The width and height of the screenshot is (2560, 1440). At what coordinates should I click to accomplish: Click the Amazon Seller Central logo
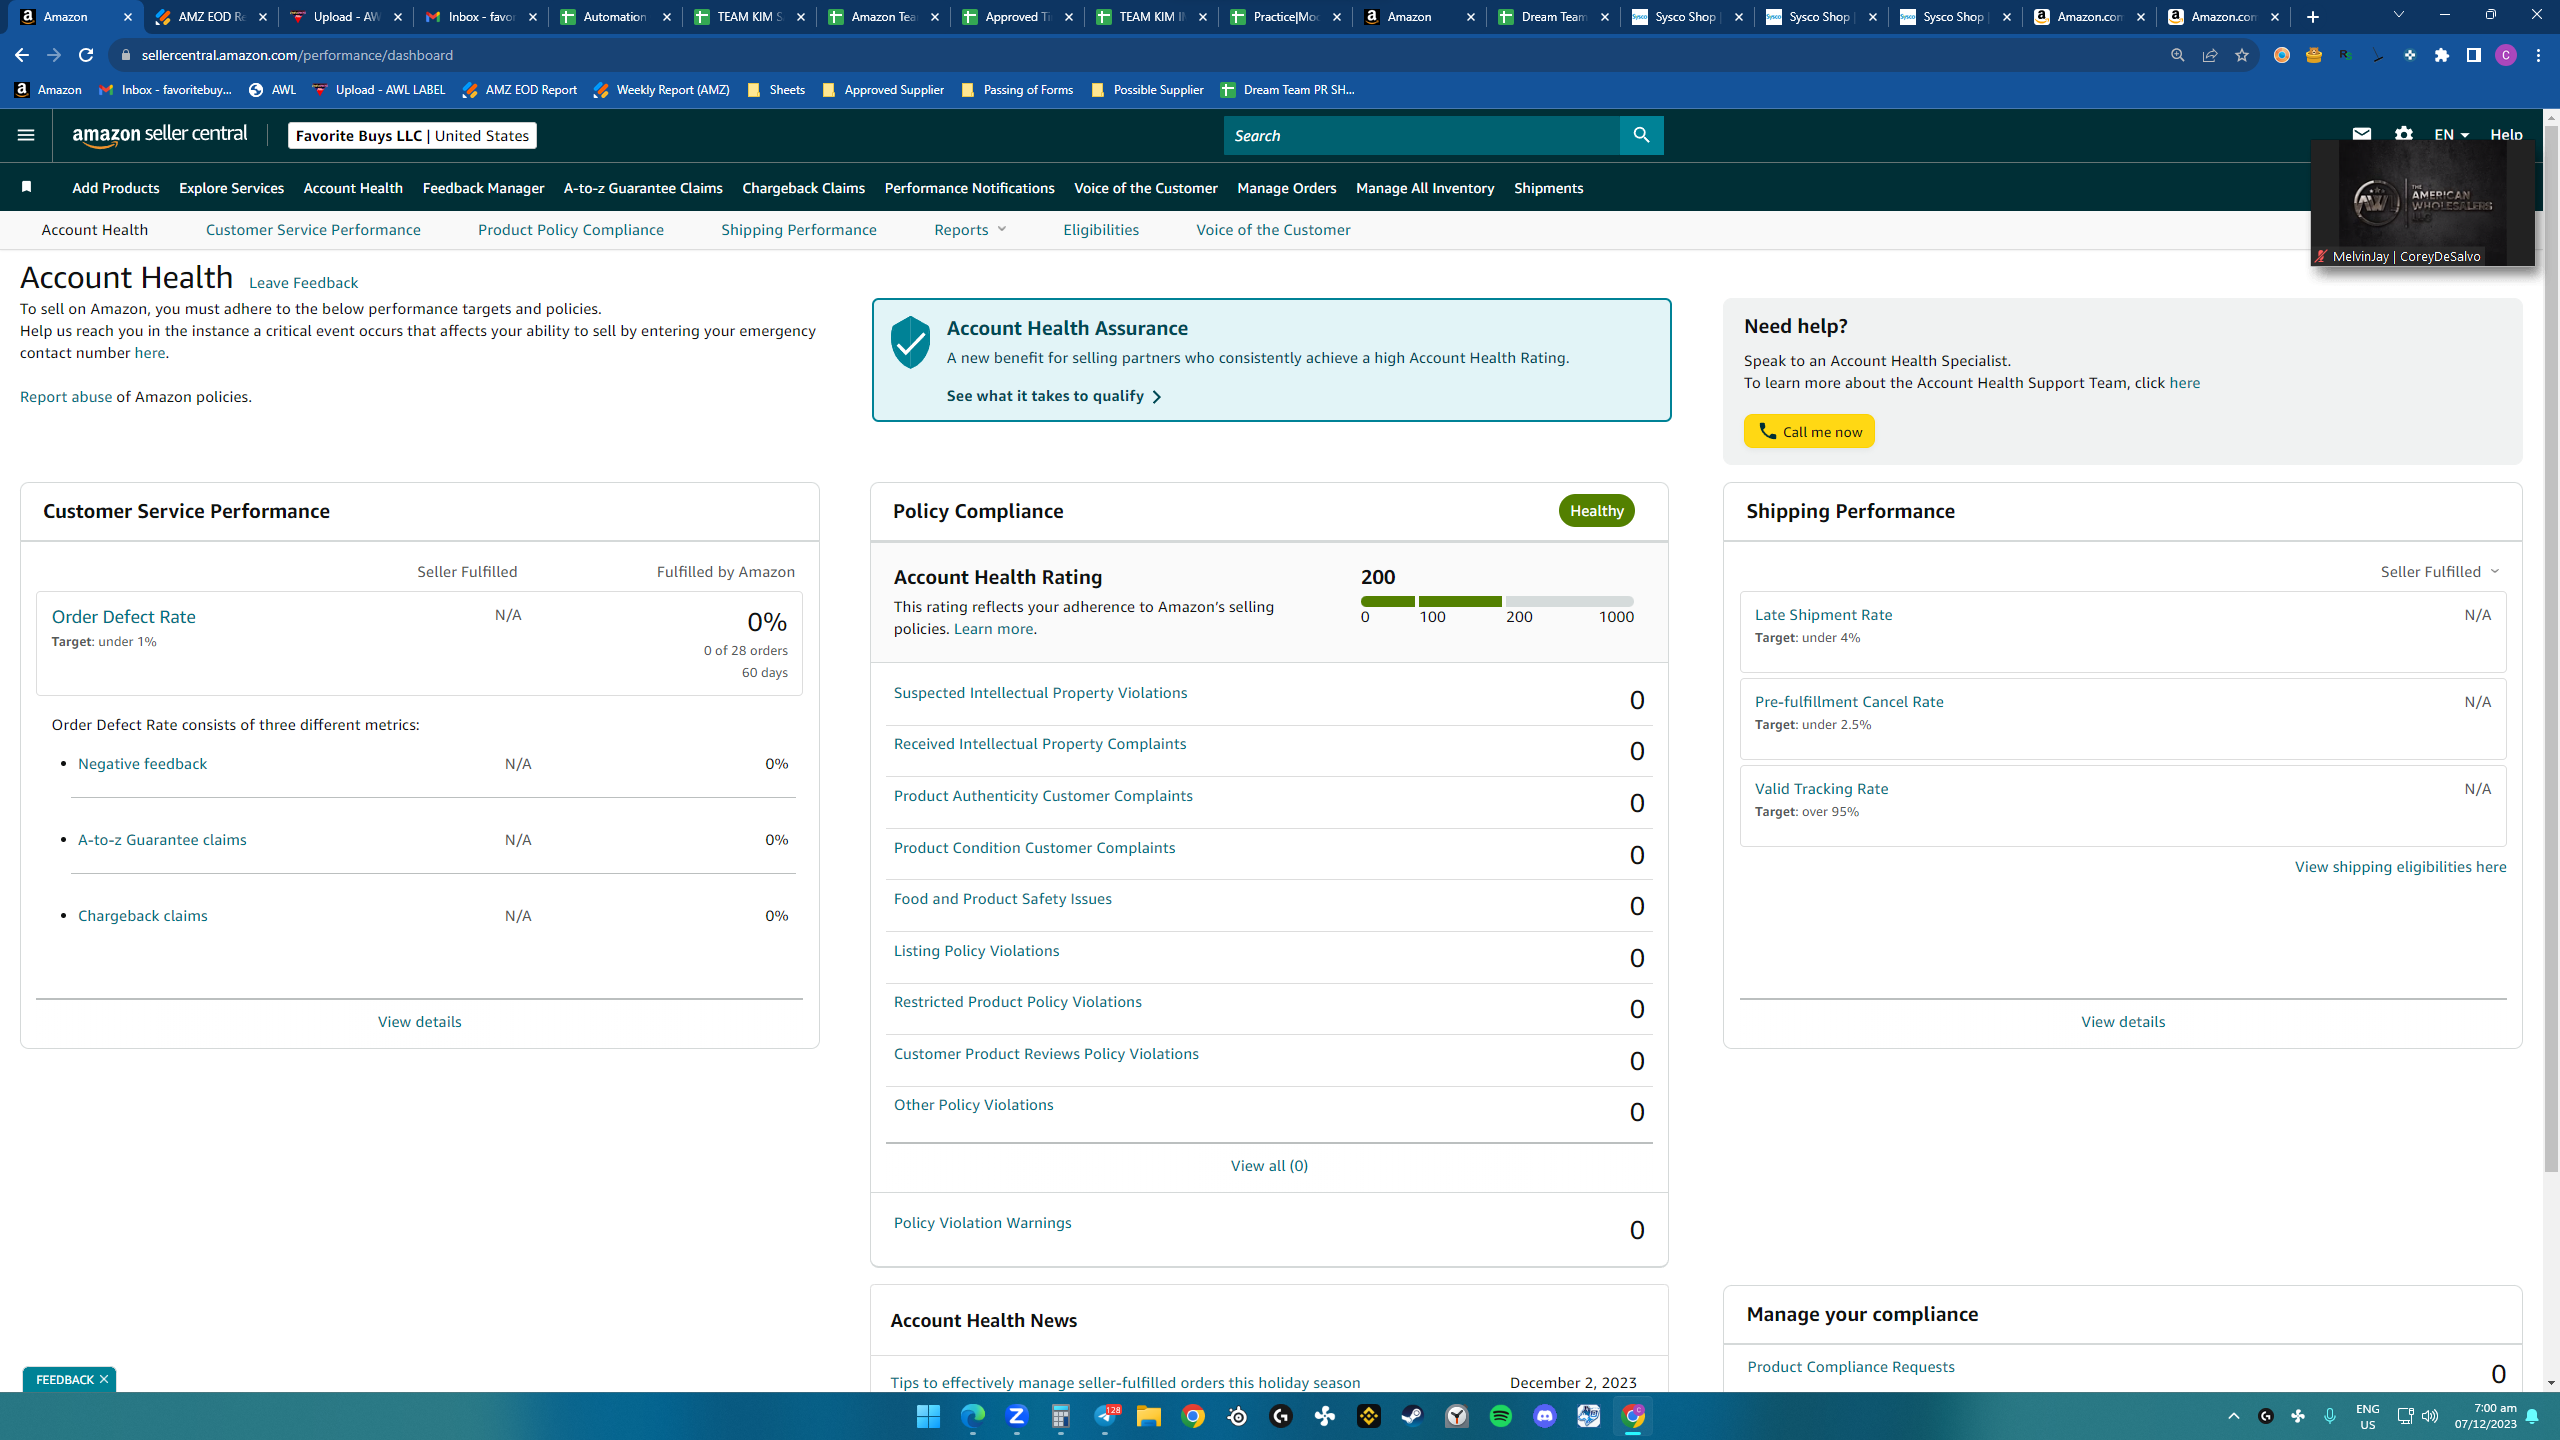pyautogui.click(x=160, y=135)
